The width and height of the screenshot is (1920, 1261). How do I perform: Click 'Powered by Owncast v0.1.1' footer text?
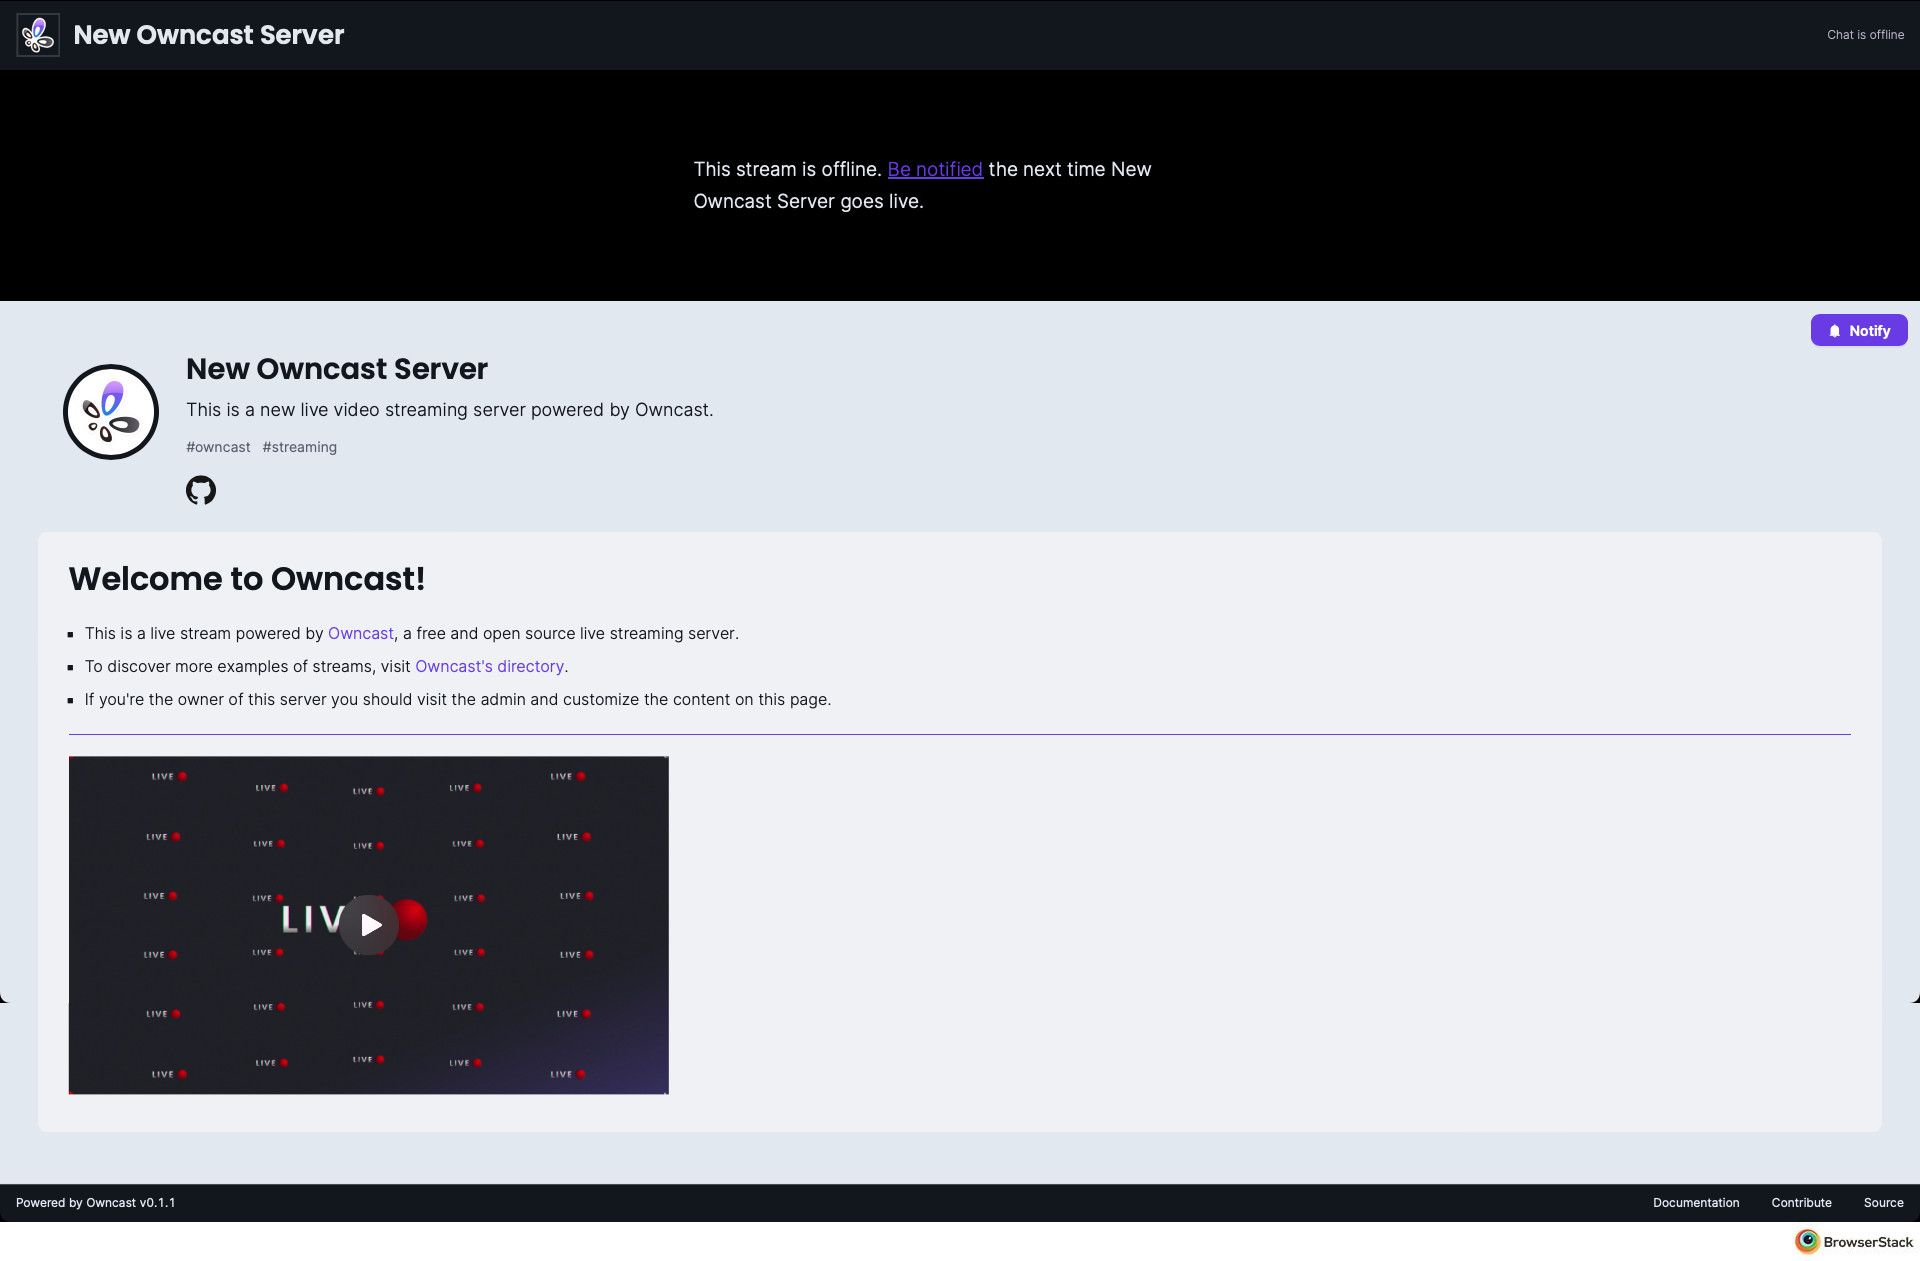[96, 1203]
